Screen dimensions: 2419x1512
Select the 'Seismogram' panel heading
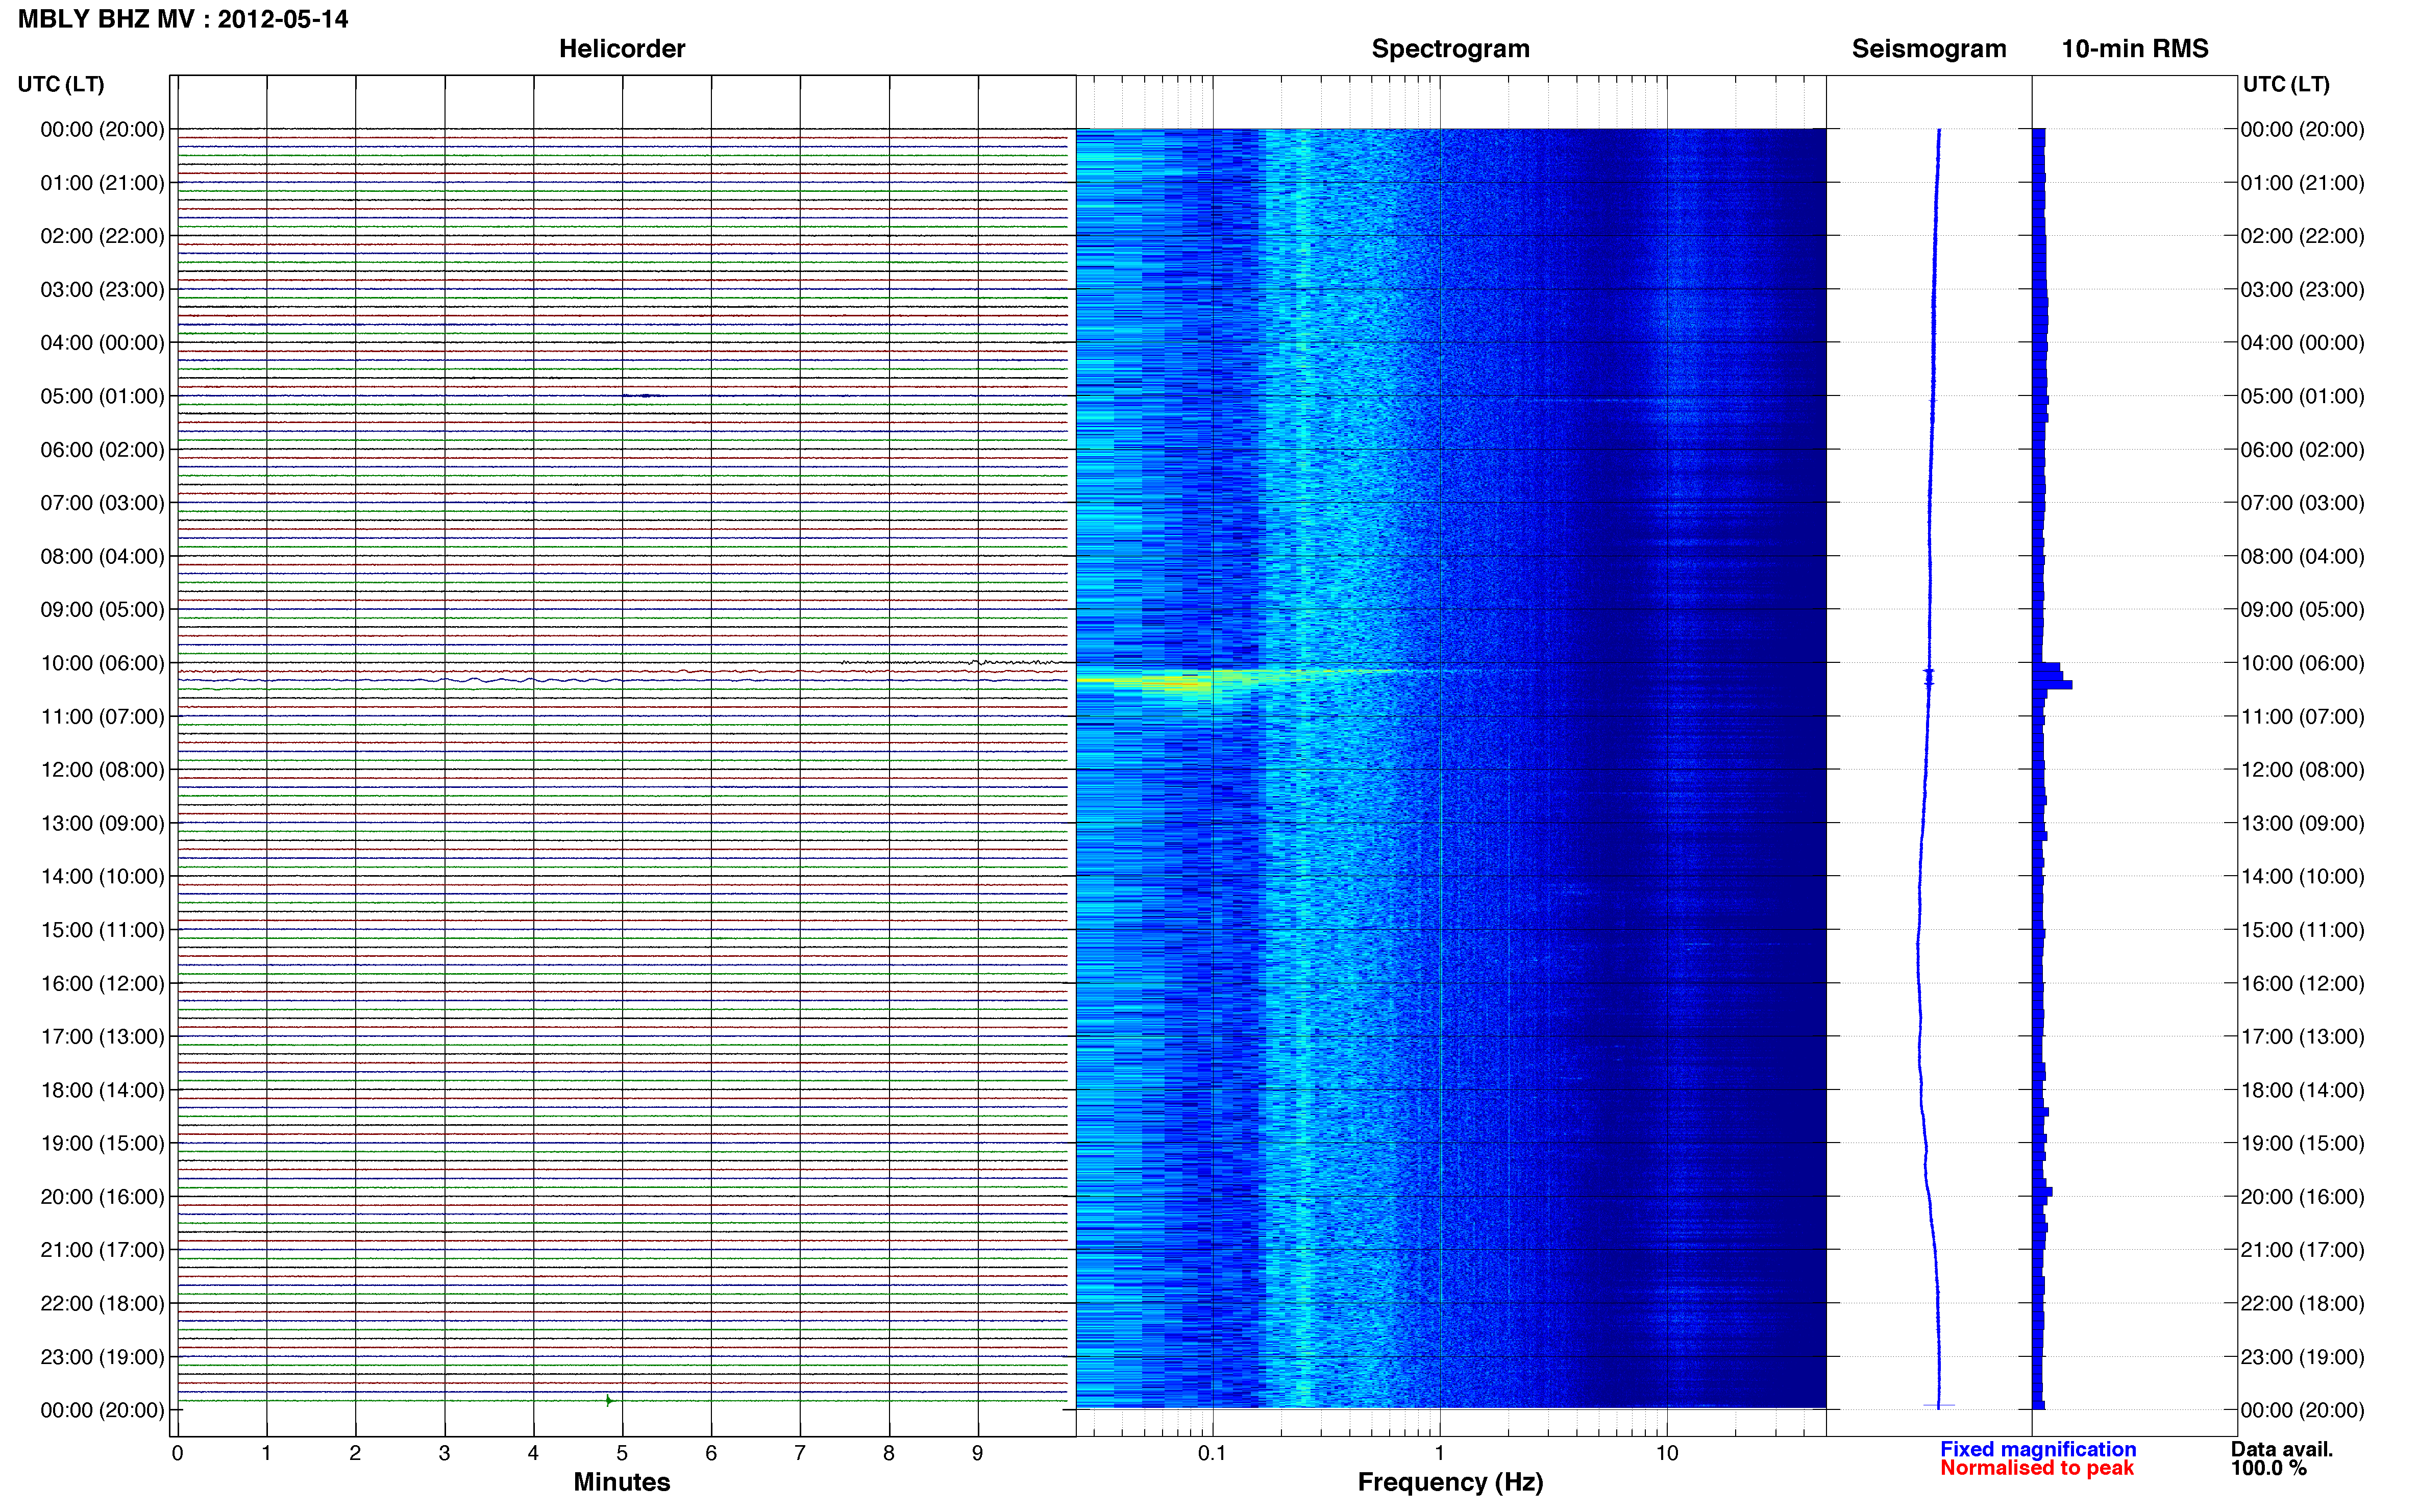tap(1929, 49)
